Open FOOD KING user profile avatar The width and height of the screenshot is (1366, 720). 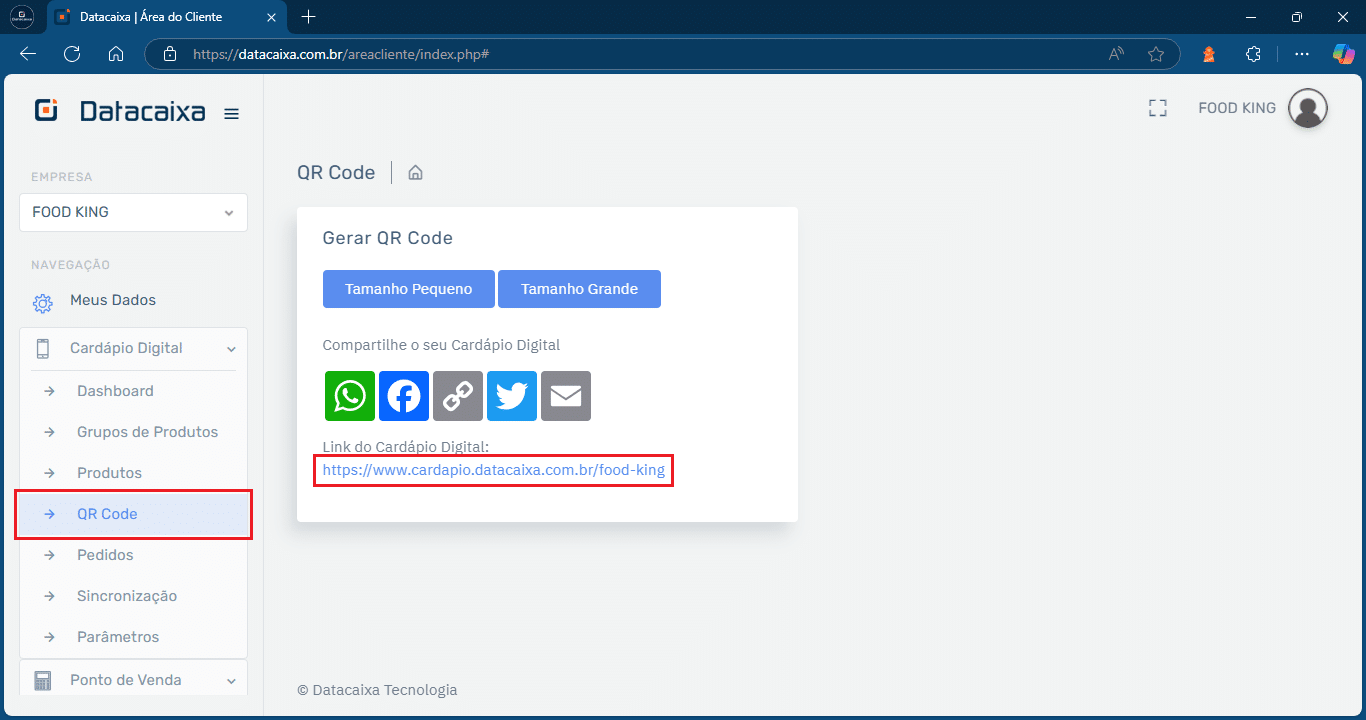point(1307,108)
